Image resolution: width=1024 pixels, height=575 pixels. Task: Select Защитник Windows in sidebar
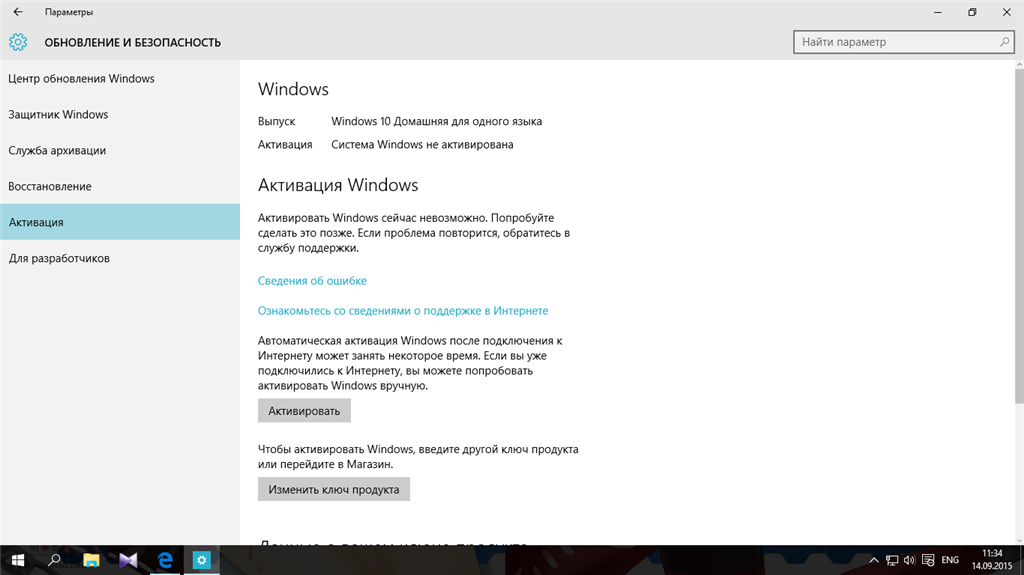[120, 114]
